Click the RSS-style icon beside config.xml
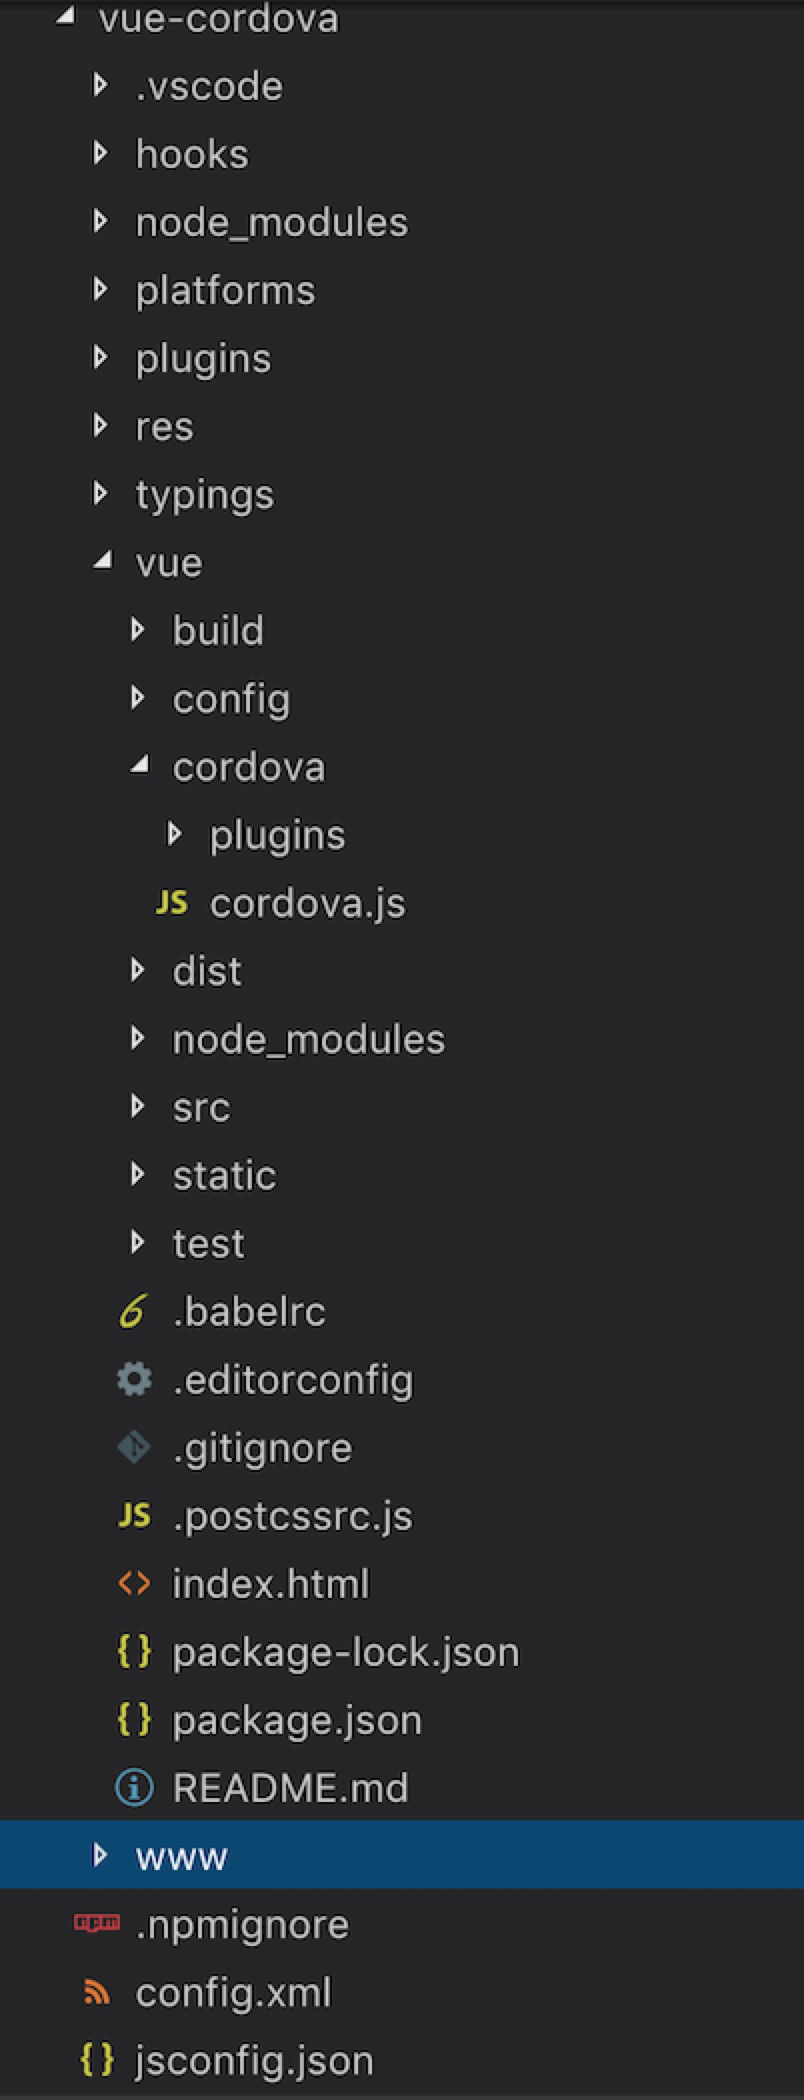This screenshot has width=804, height=2100. [97, 1992]
